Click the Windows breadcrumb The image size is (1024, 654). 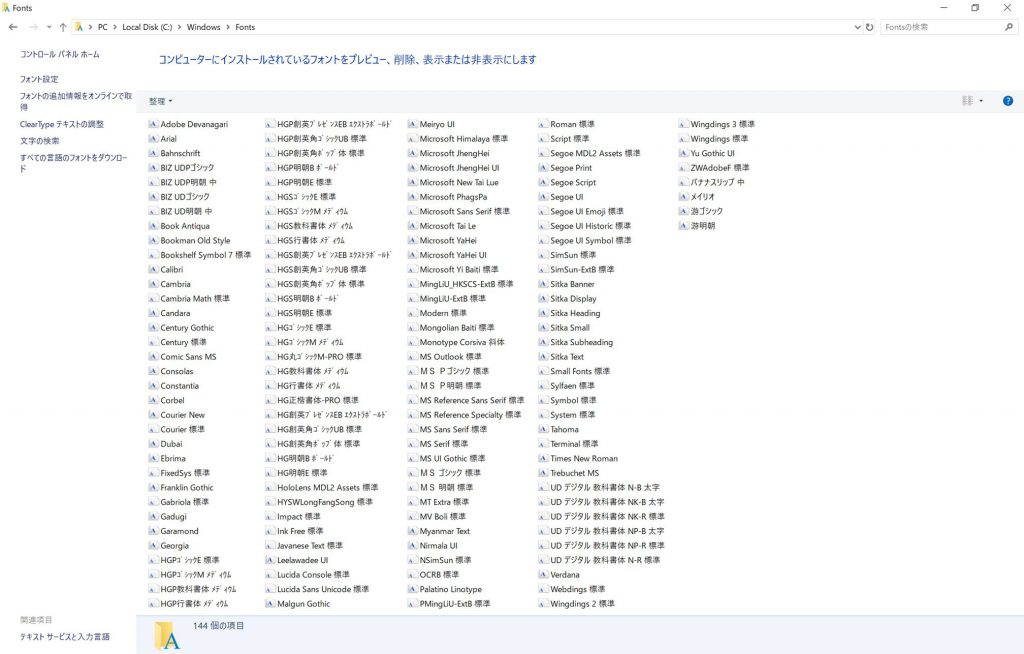[x=203, y=27]
